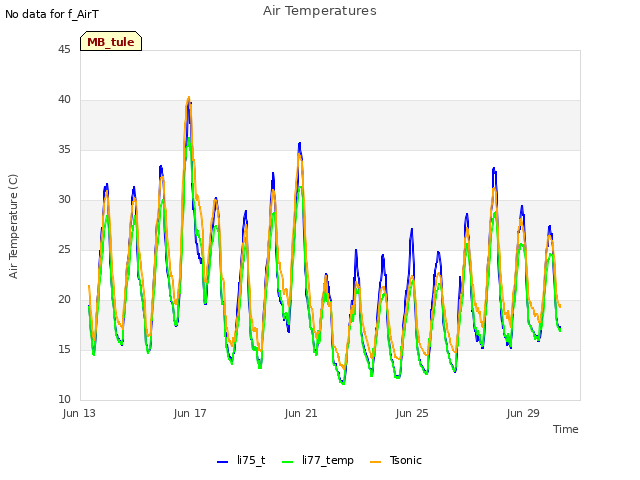The width and height of the screenshot is (640, 480).
Task: Click the Jun 17 x-axis label
Action: coord(190,413)
